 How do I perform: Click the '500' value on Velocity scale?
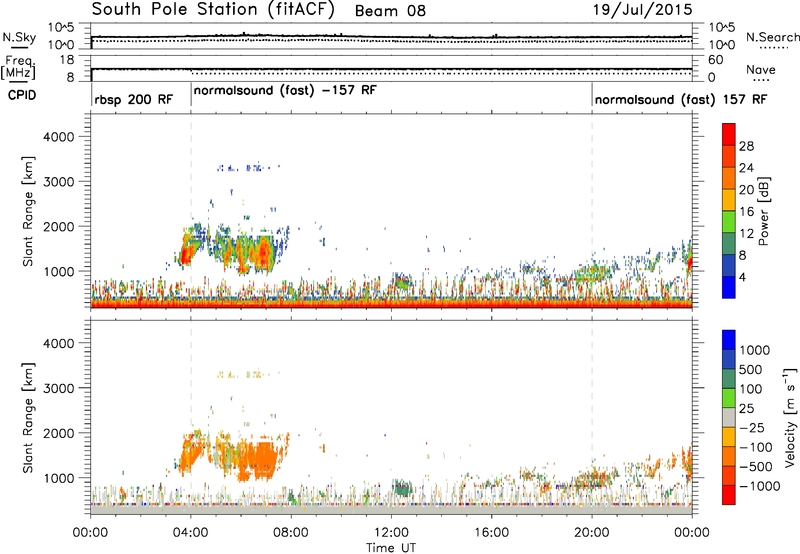[x=750, y=369]
